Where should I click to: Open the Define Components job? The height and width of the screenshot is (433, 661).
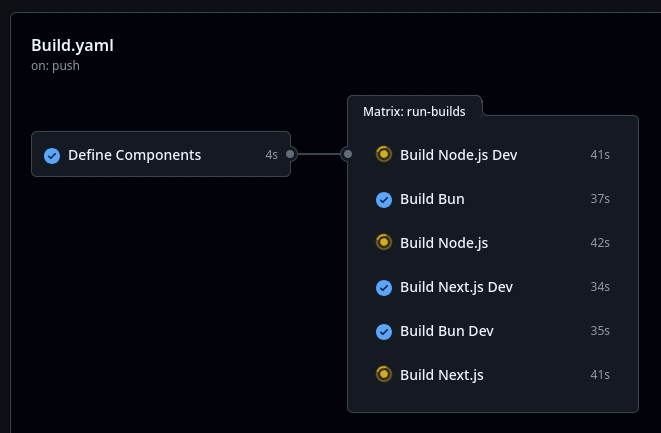click(161, 154)
